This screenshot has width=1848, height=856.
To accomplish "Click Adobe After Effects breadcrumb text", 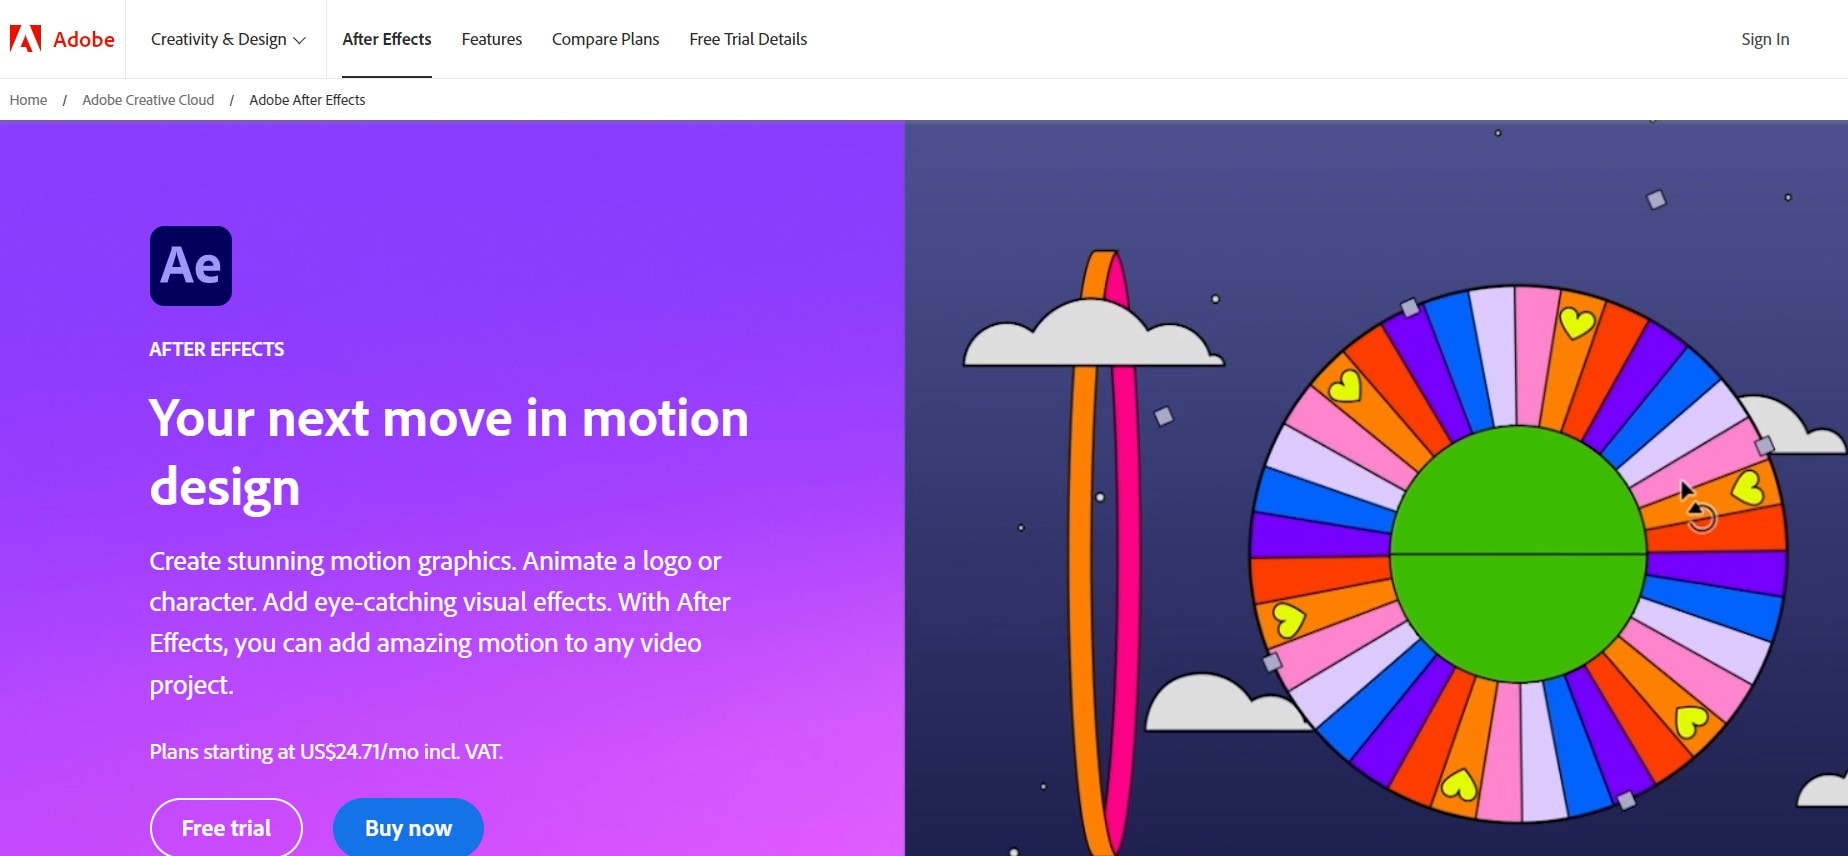I will [x=307, y=100].
